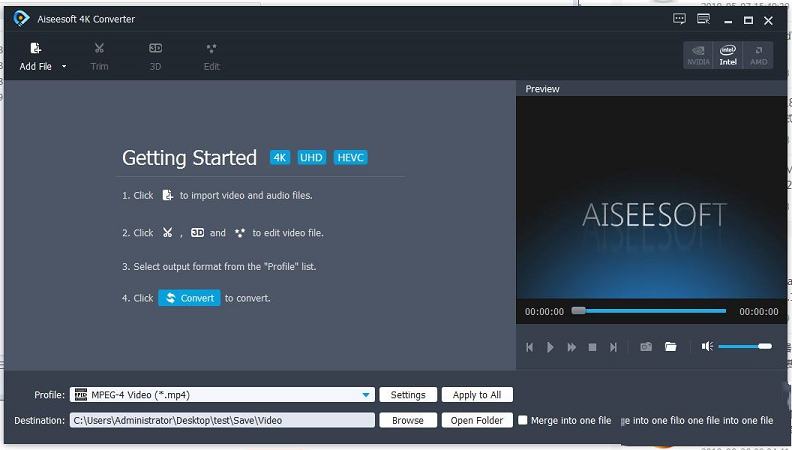Open the 3D settings tool
Image resolution: width=792 pixels, height=450 pixels.
tap(155, 57)
